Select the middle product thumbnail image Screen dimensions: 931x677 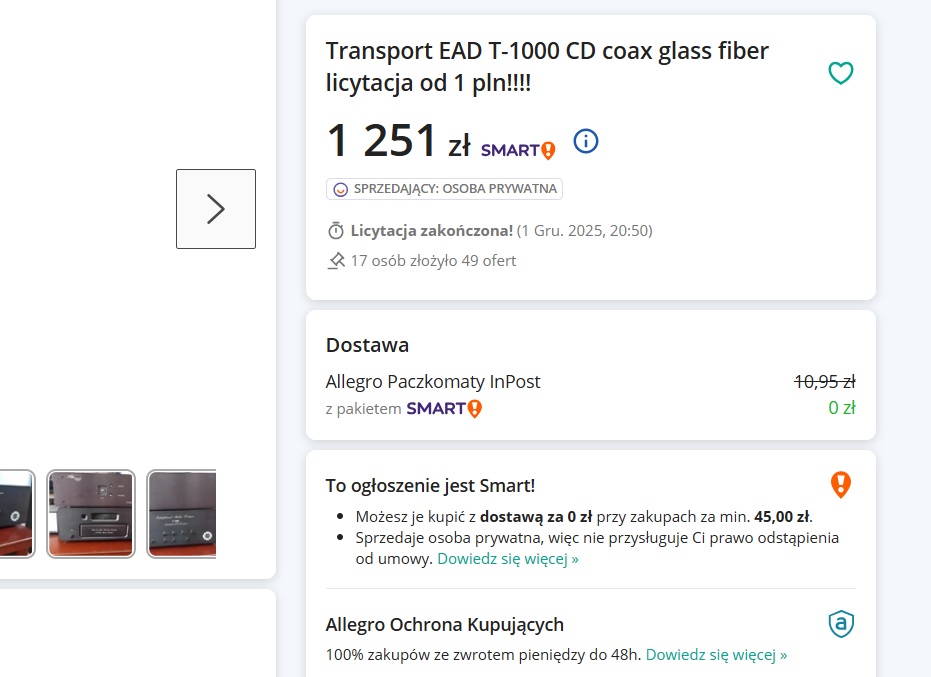[x=91, y=513]
